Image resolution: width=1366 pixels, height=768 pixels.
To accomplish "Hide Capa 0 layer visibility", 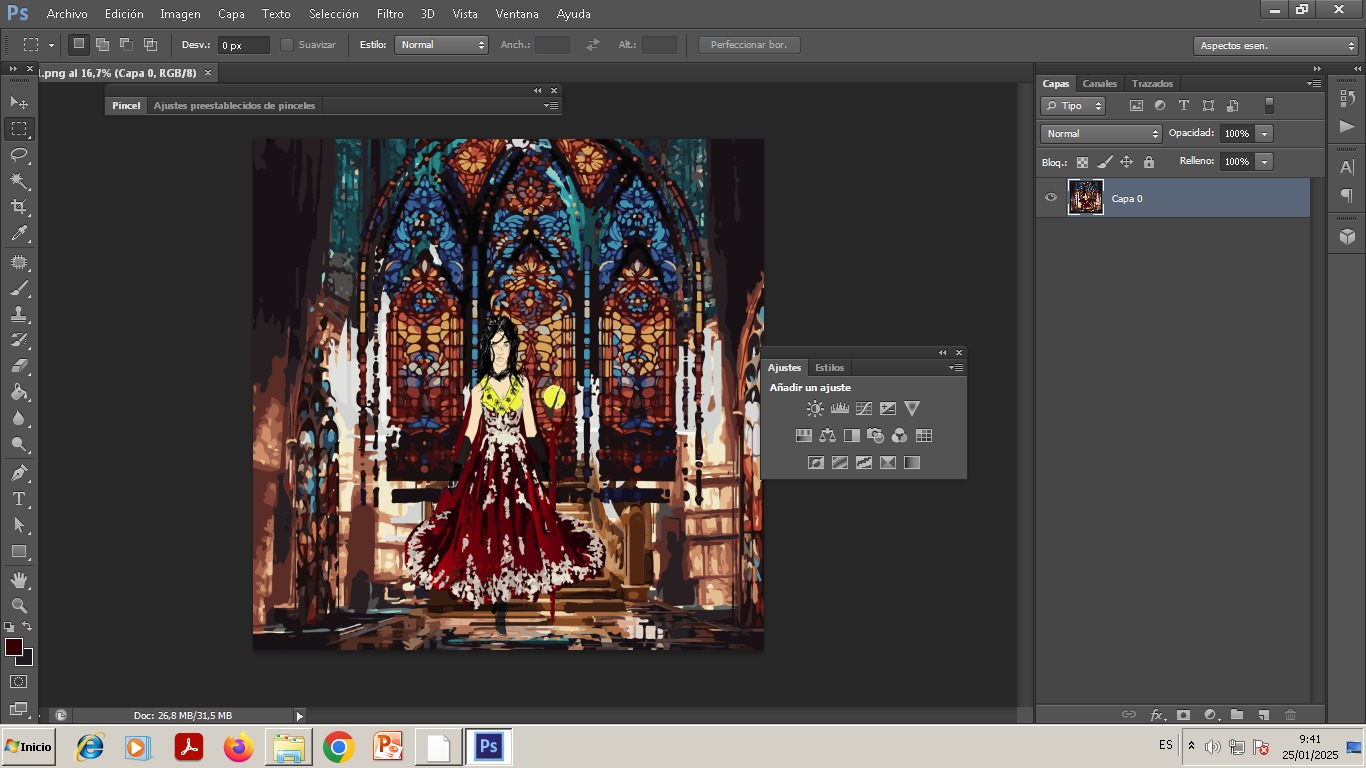I will 1051,198.
